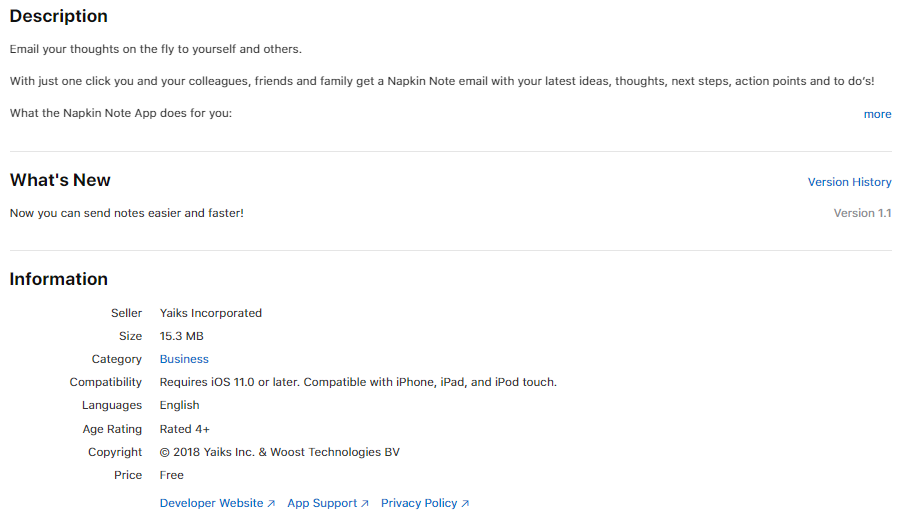Click the What's New heading
Image resolution: width=916 pixels, height=525 pixels.
pyautogui.click(x=60, y=180)
